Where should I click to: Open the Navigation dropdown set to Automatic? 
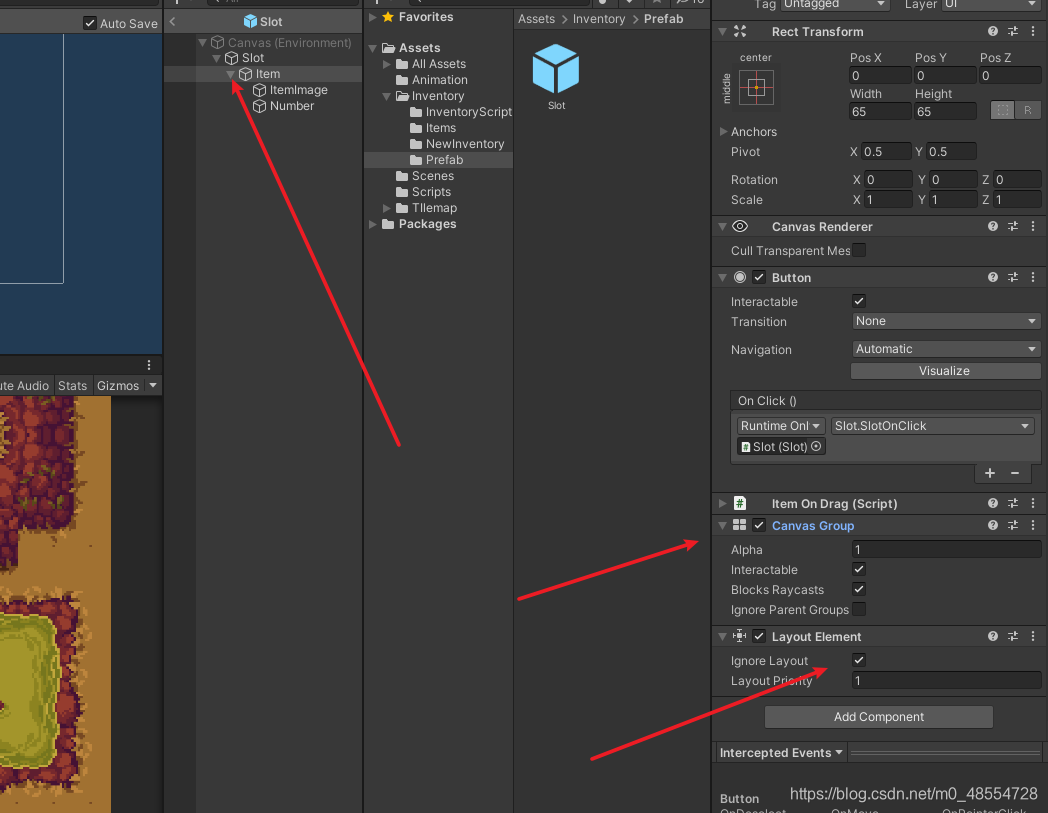tap(946, 349)
